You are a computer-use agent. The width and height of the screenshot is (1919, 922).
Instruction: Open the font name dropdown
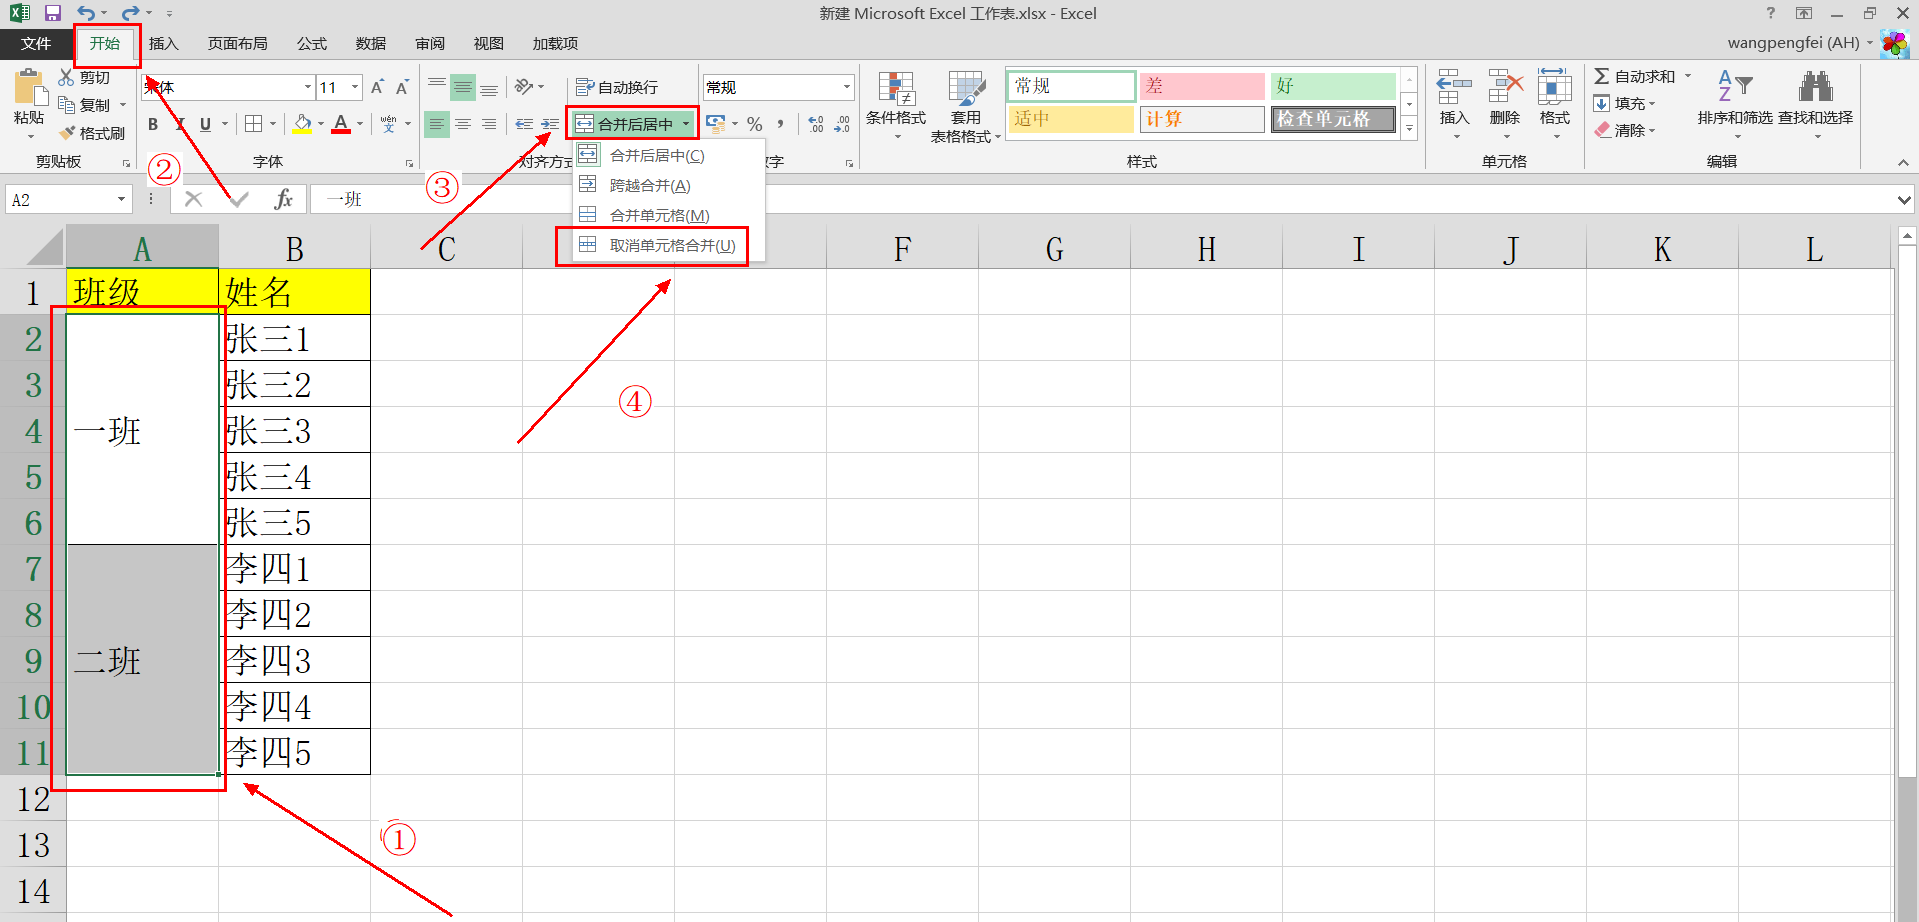coord(307,88)
